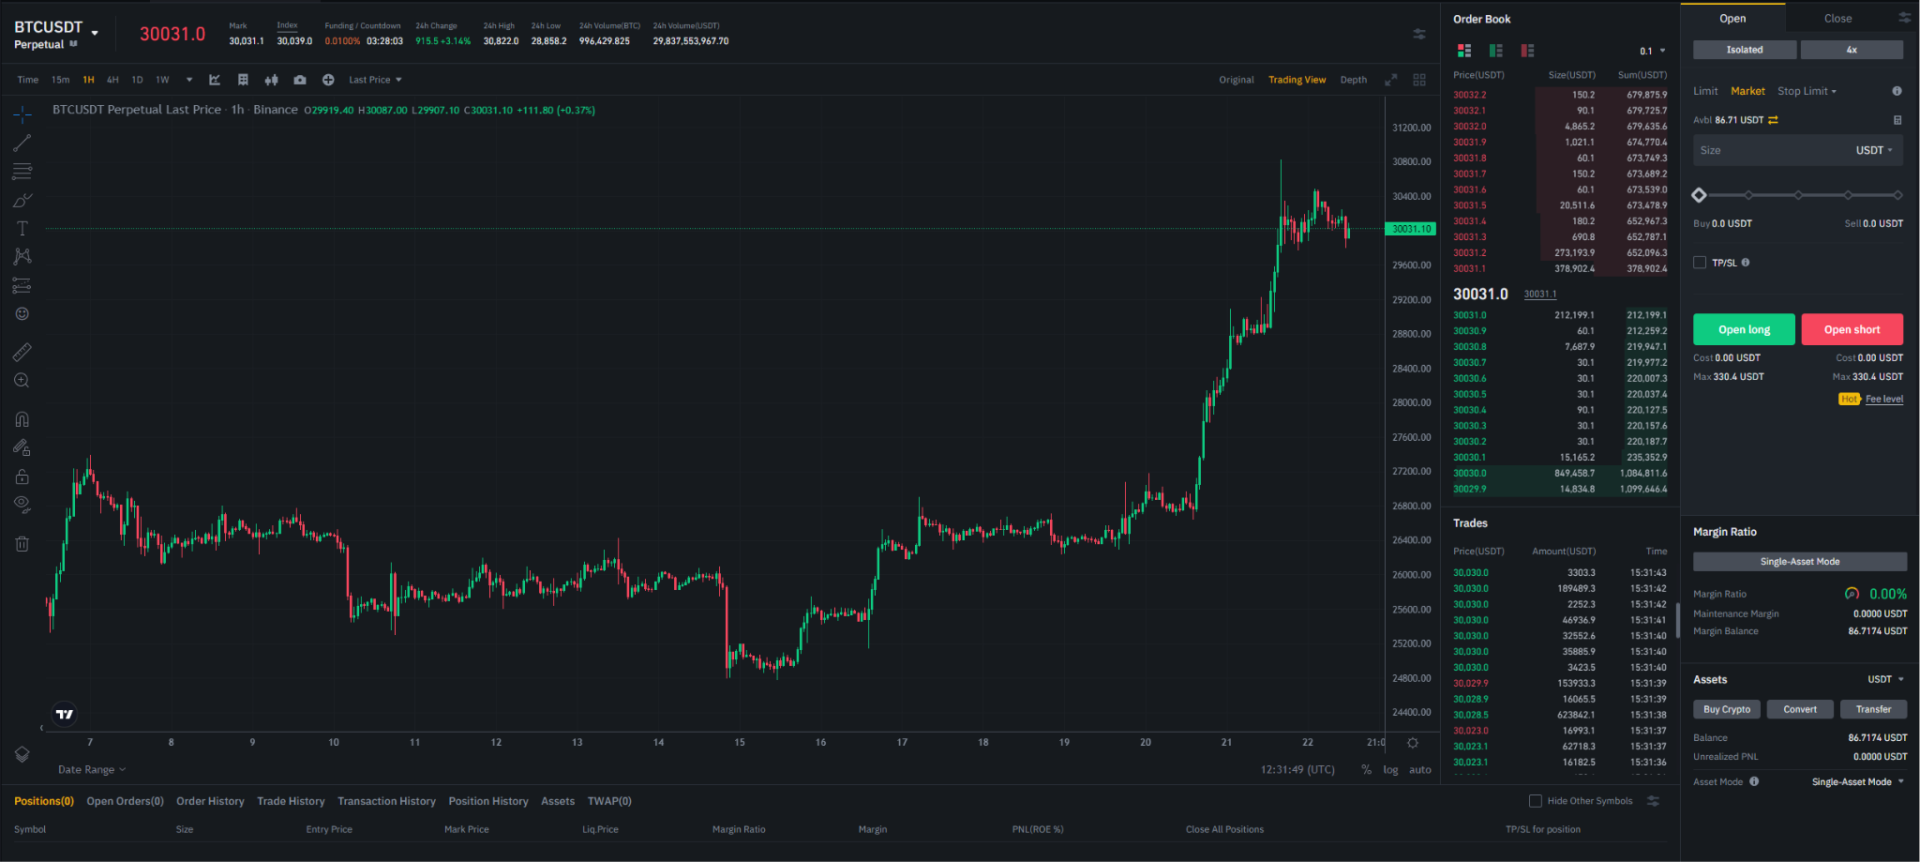Toggle lock all drawing tools
This screenshot has width=1920, height=862.
(x=22, y=477)
